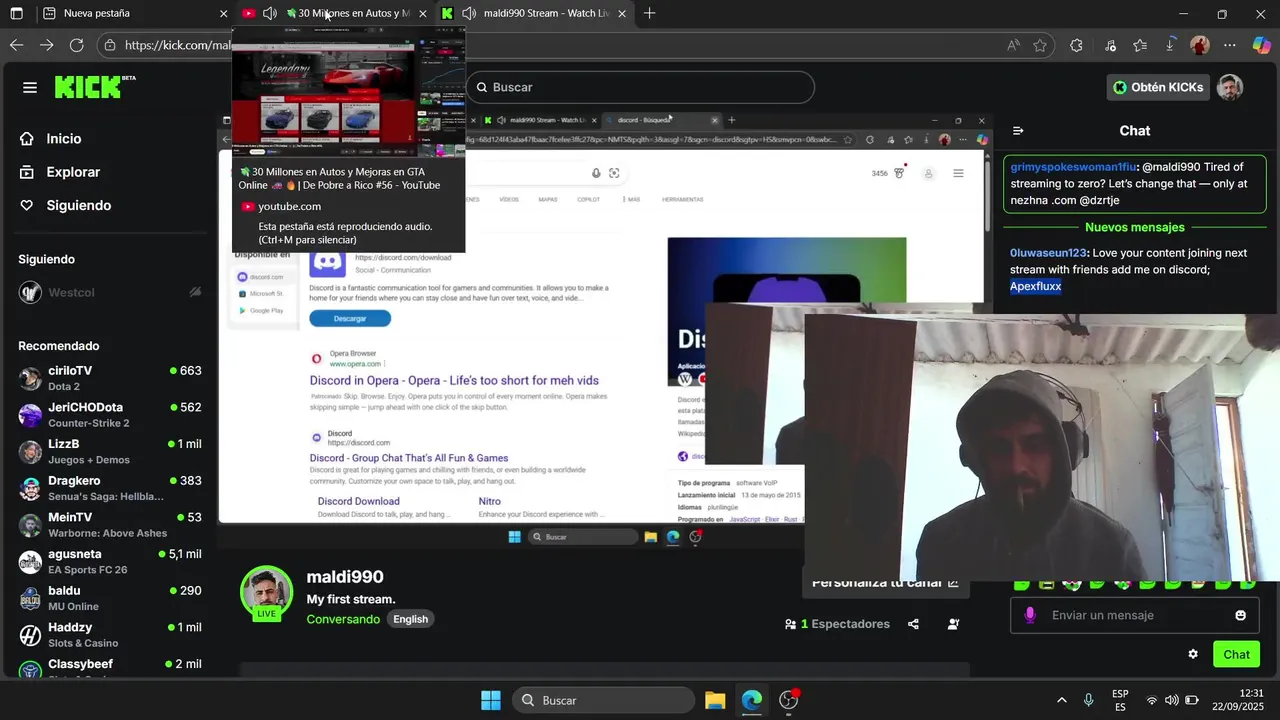Click the Obtén KICKs button
Image resolution: width=1280 pixels, height=720 pixels.
[x=1158, y=87]
